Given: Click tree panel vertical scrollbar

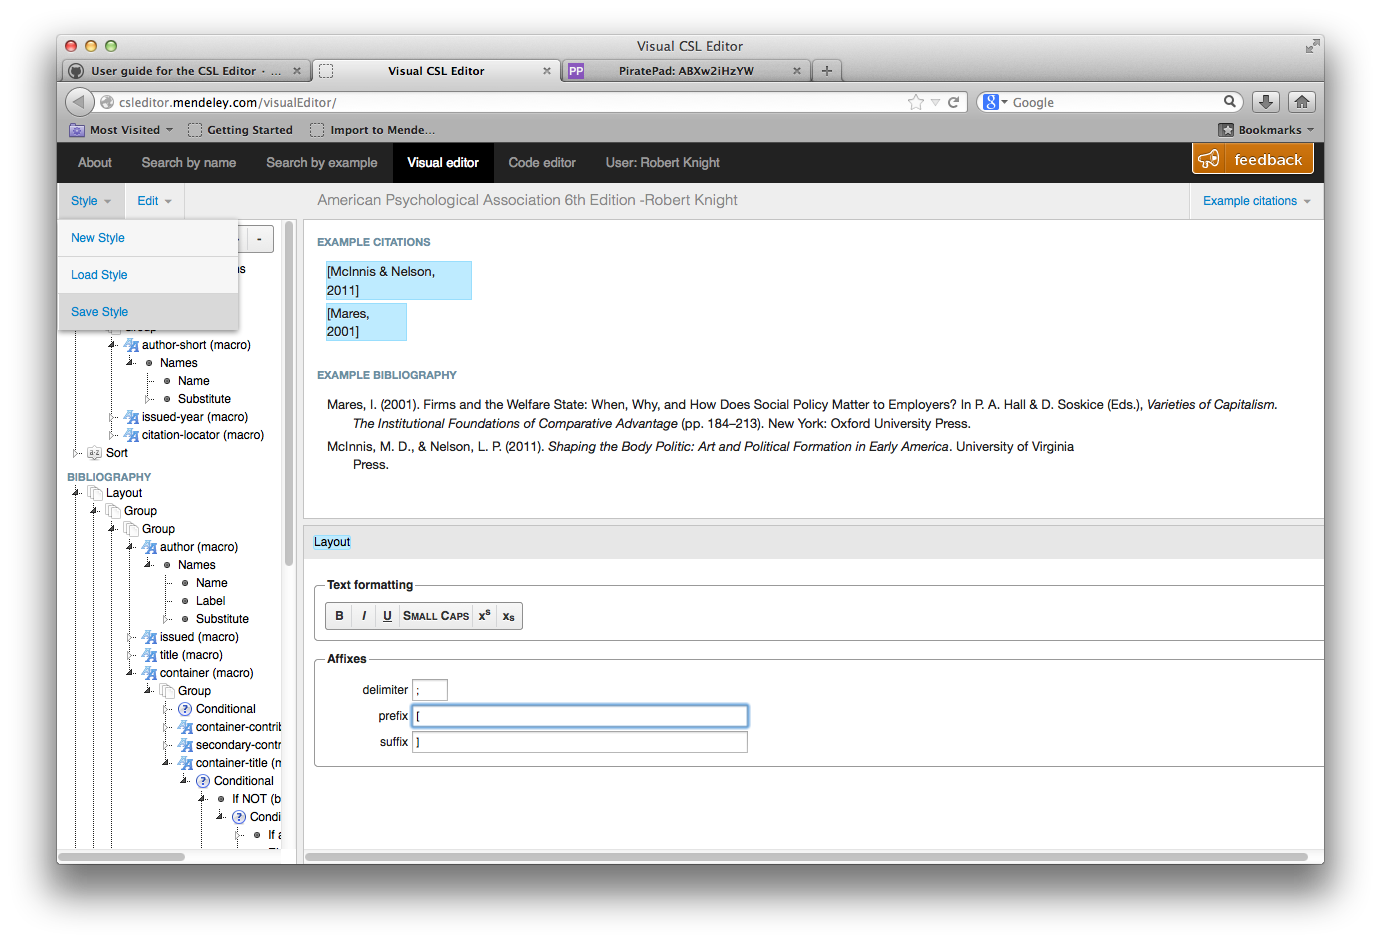Looking at the screenshot, I should [289, 395].
